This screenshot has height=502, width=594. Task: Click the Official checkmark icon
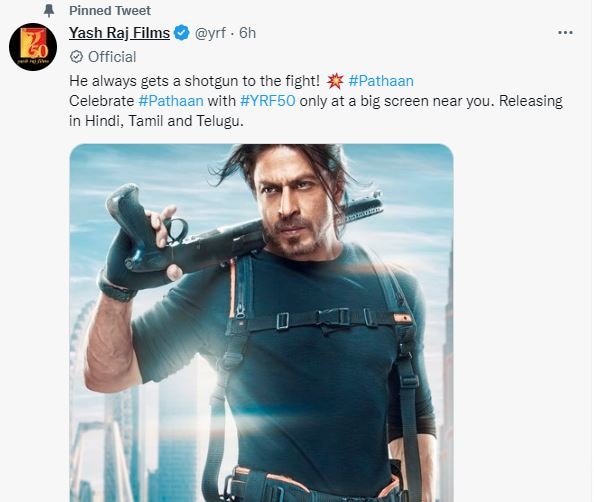point(77,57)
